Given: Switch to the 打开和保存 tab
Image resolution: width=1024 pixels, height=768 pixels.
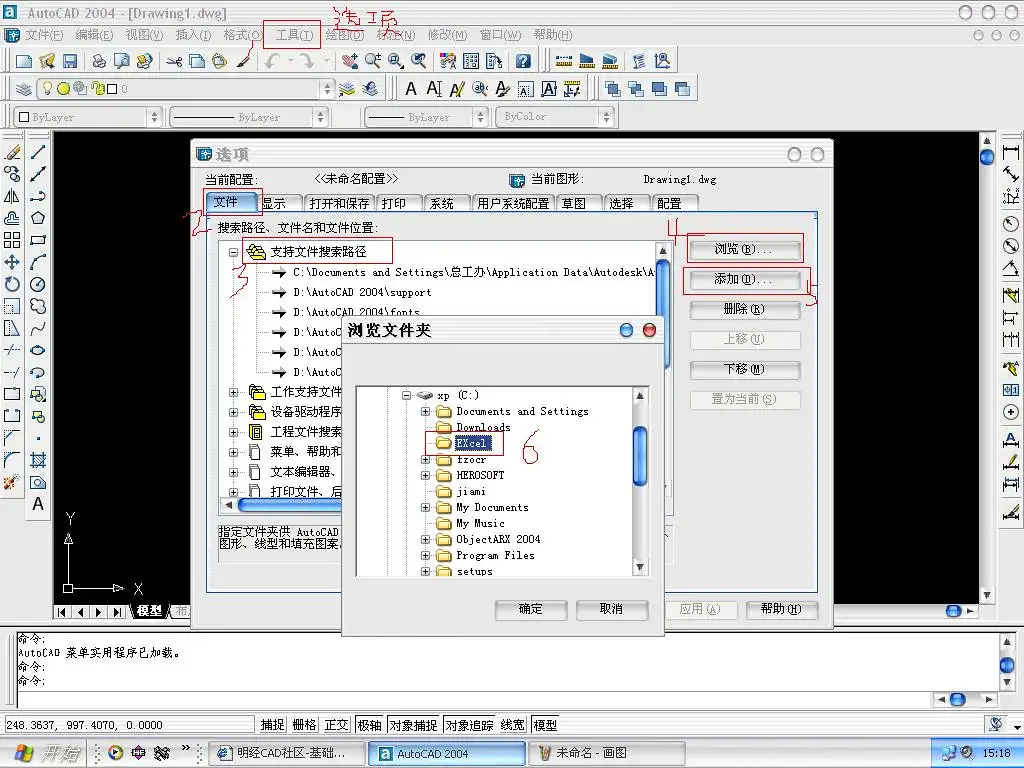Looking at the screenshot, I should [x=339, y=203].
